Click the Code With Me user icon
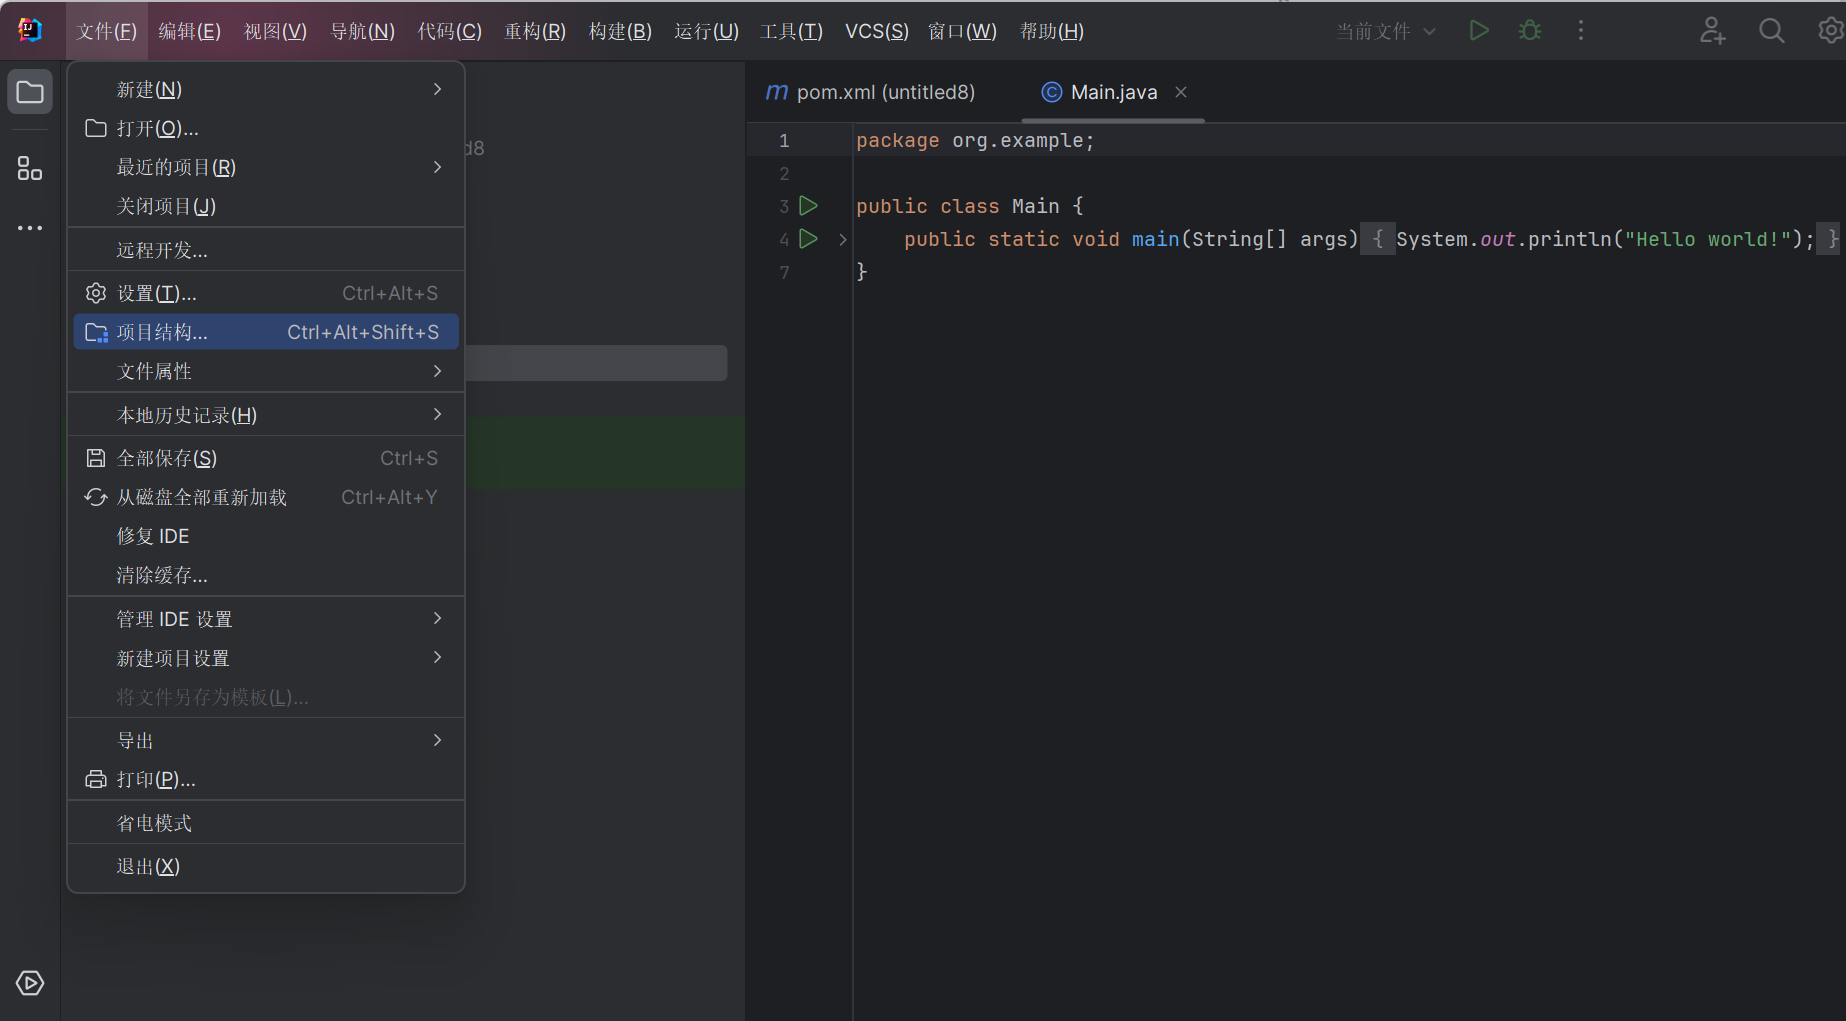The height and width of the screenshot is (1021, 1846). (1712, 30)
